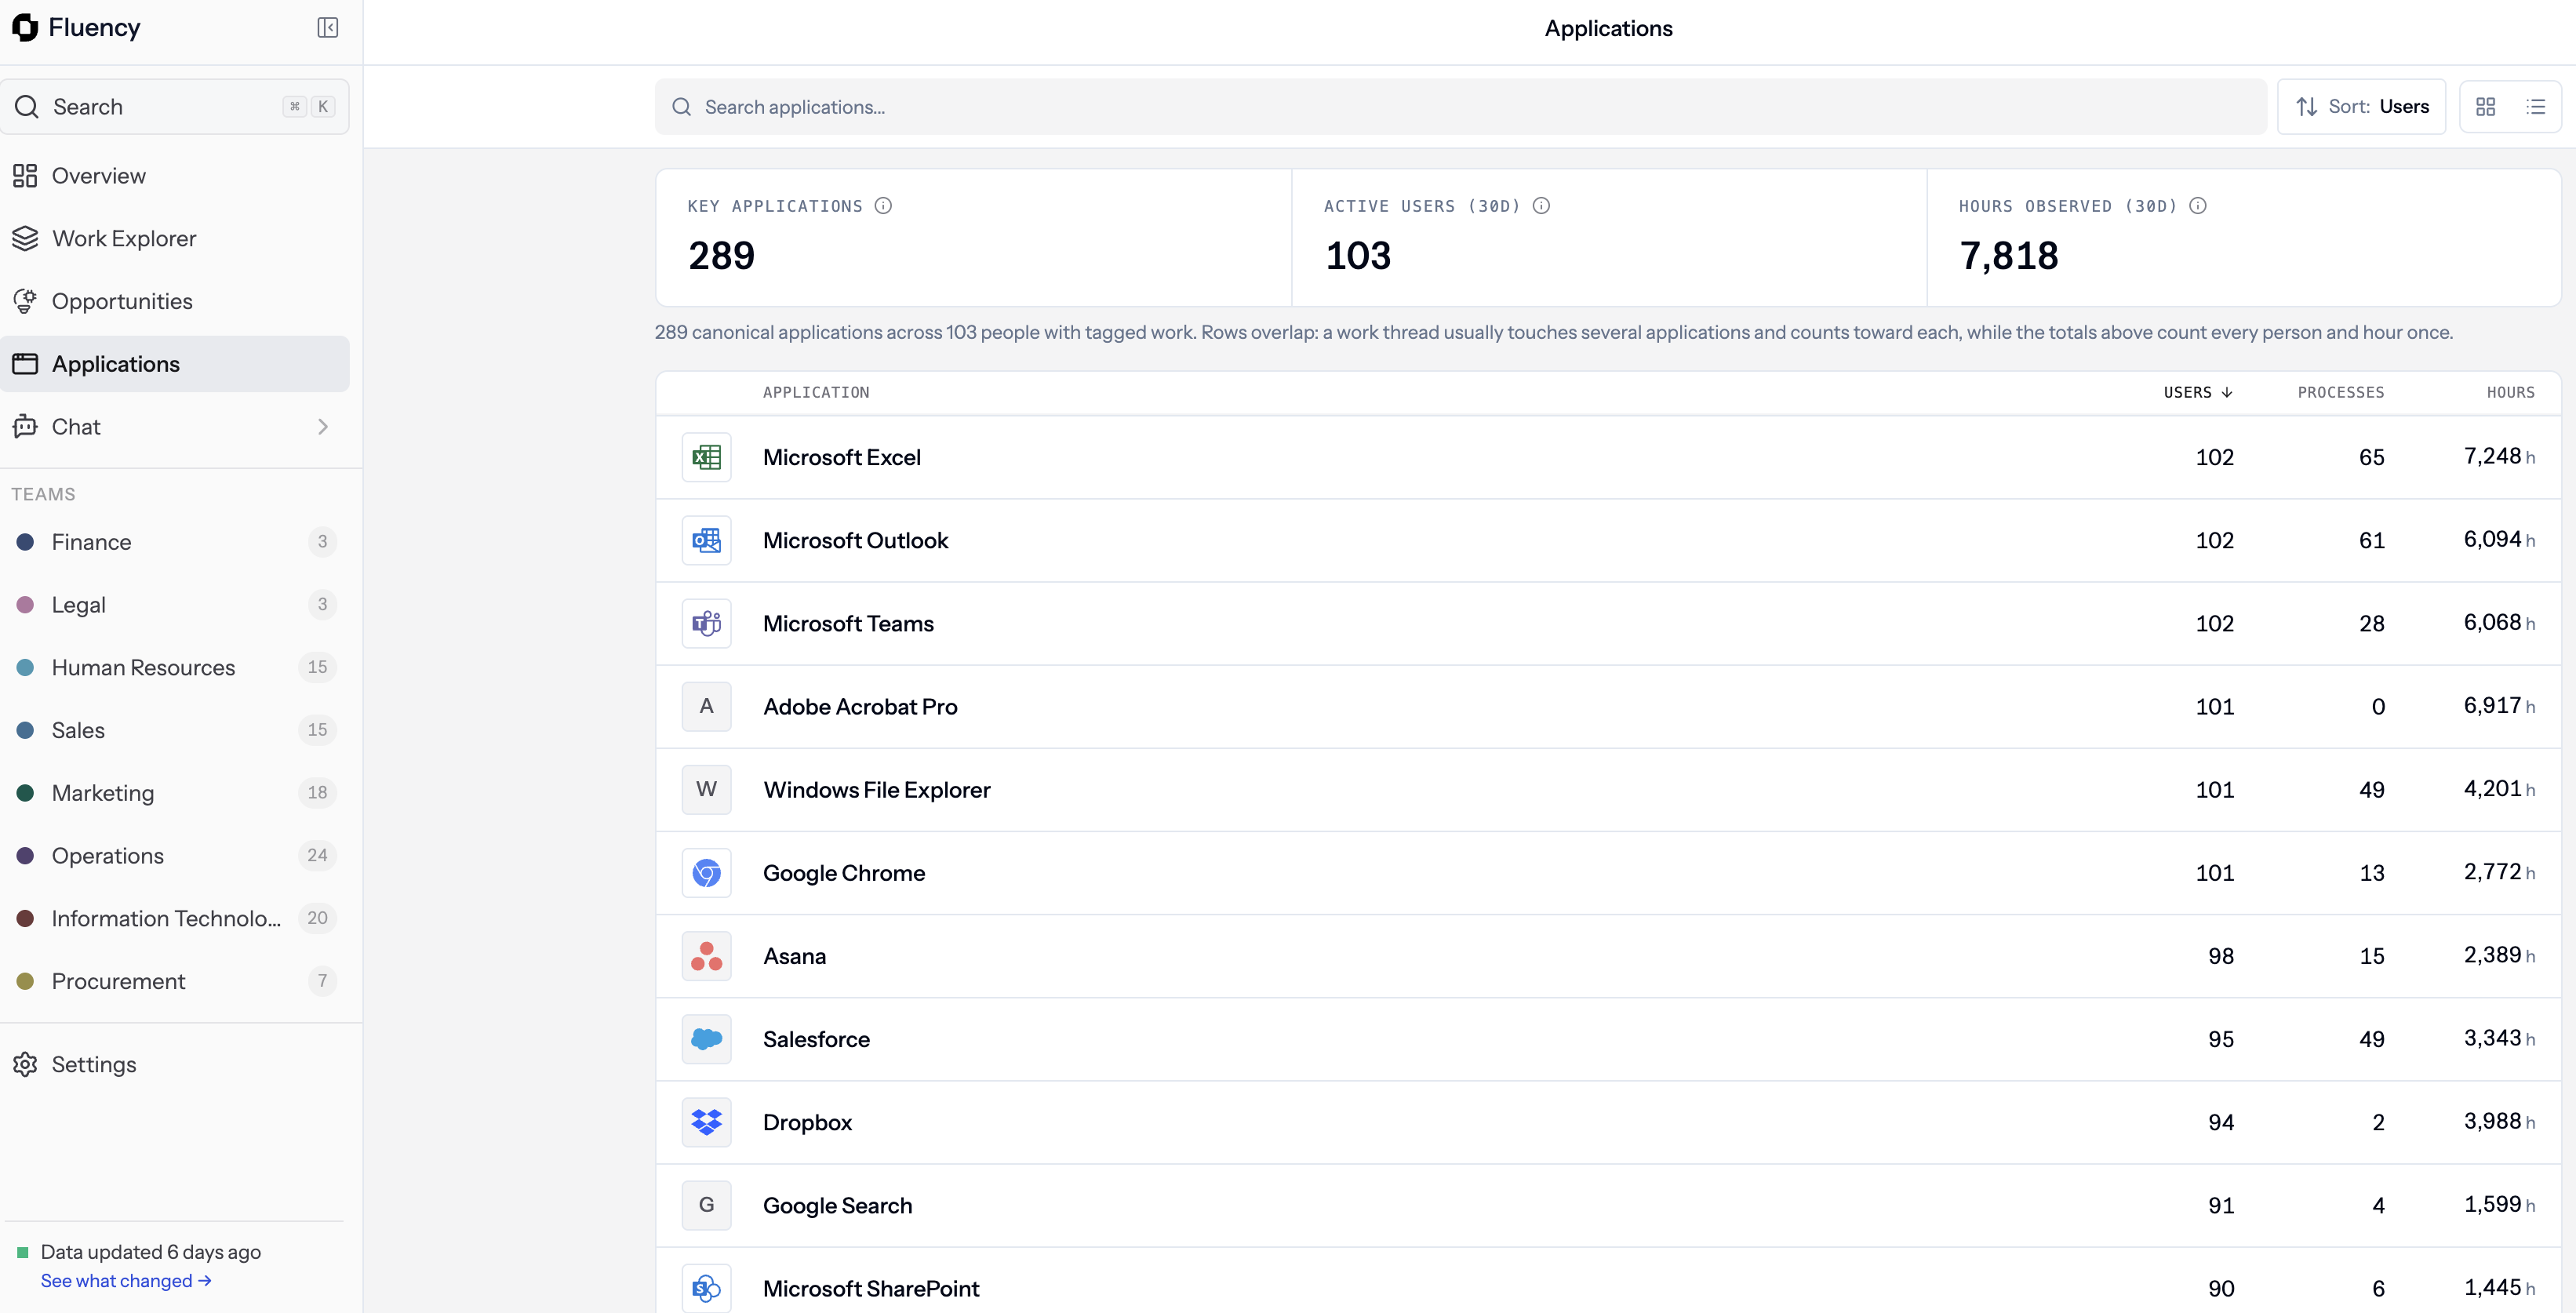
Task: Click the APPLICATION column header
Action: [x=816, y=392]
